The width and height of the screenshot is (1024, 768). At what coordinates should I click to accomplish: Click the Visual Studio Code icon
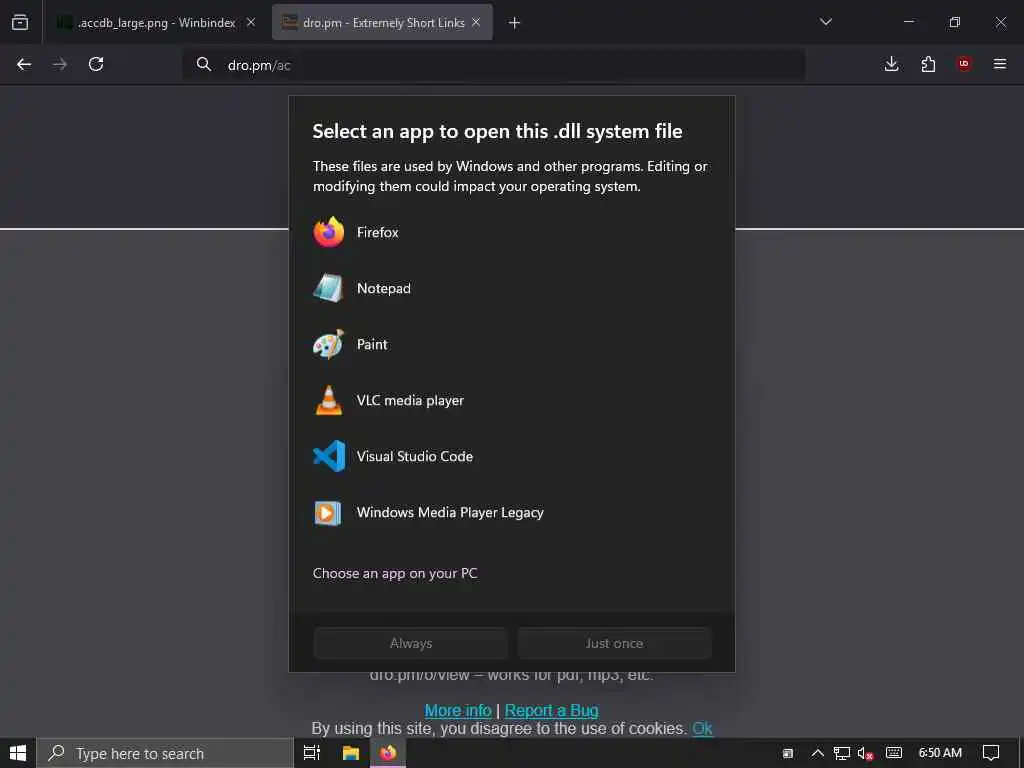click(x=328, y=456)
